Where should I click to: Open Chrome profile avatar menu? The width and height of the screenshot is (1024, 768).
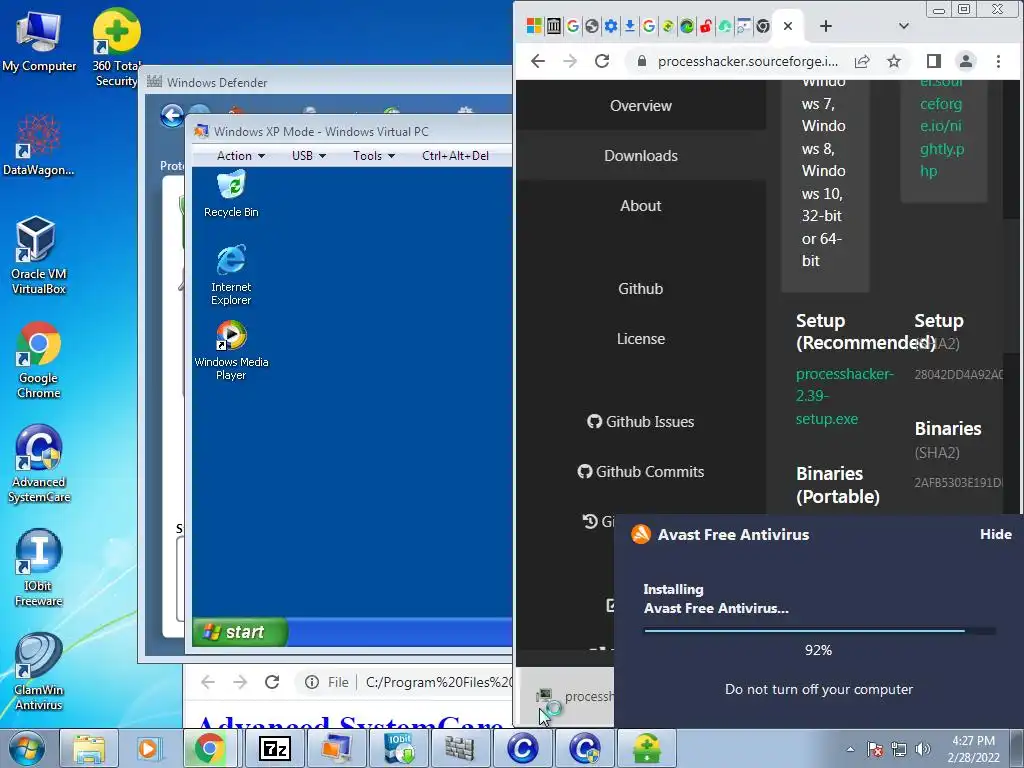tap(965, 61)
